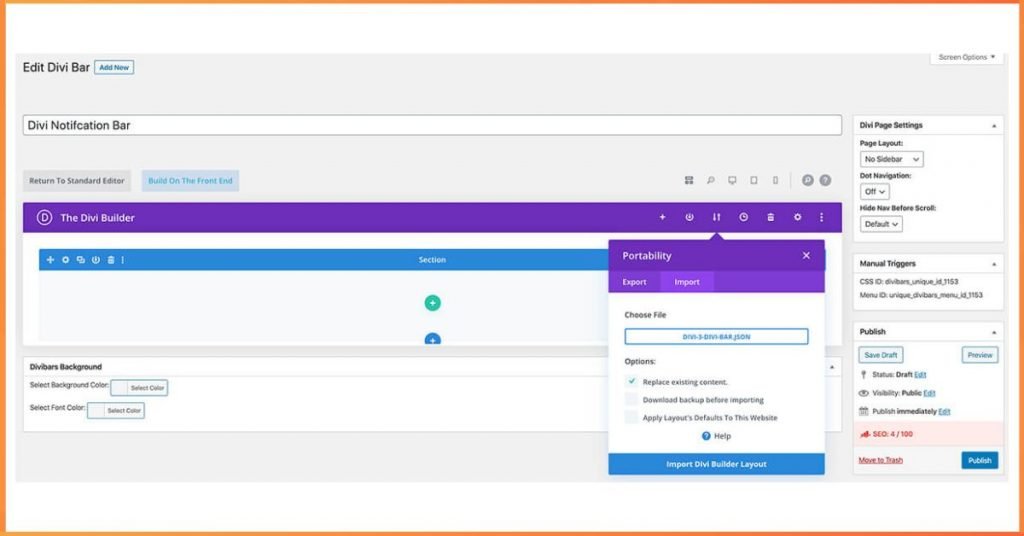Viewport: 1024px width, 536px height.
Task: Open Page Layout No Sidebar dropdown
Action: [891, 159]
